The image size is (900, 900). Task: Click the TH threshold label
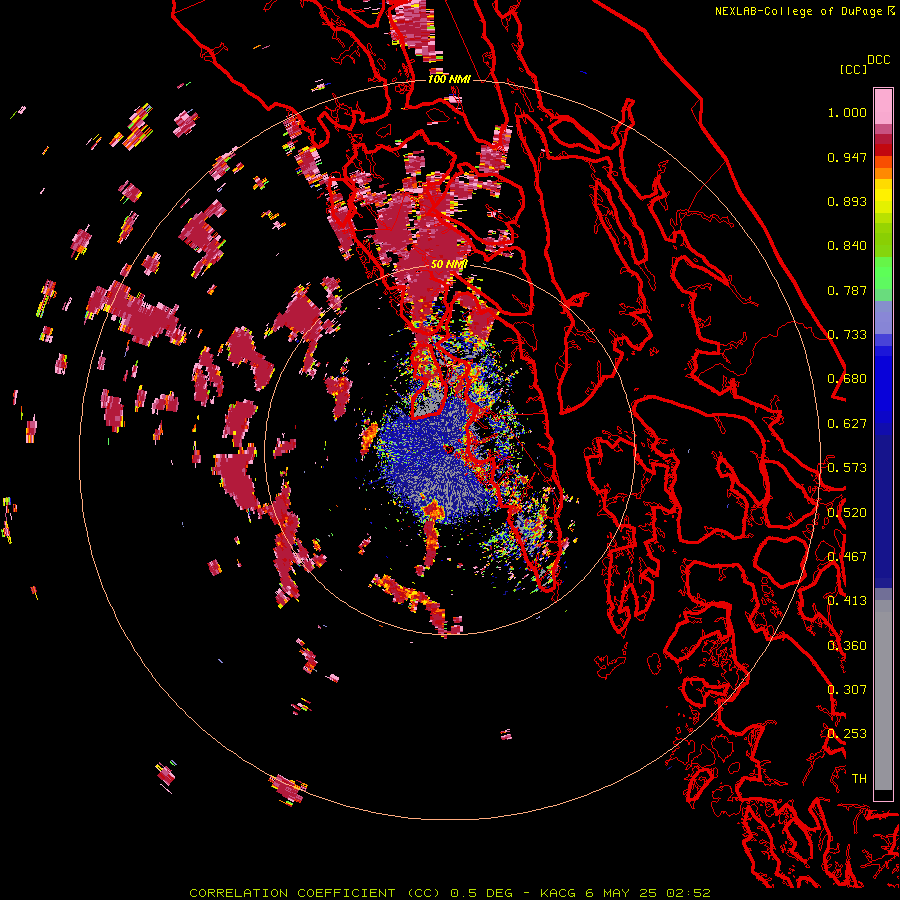859,779
